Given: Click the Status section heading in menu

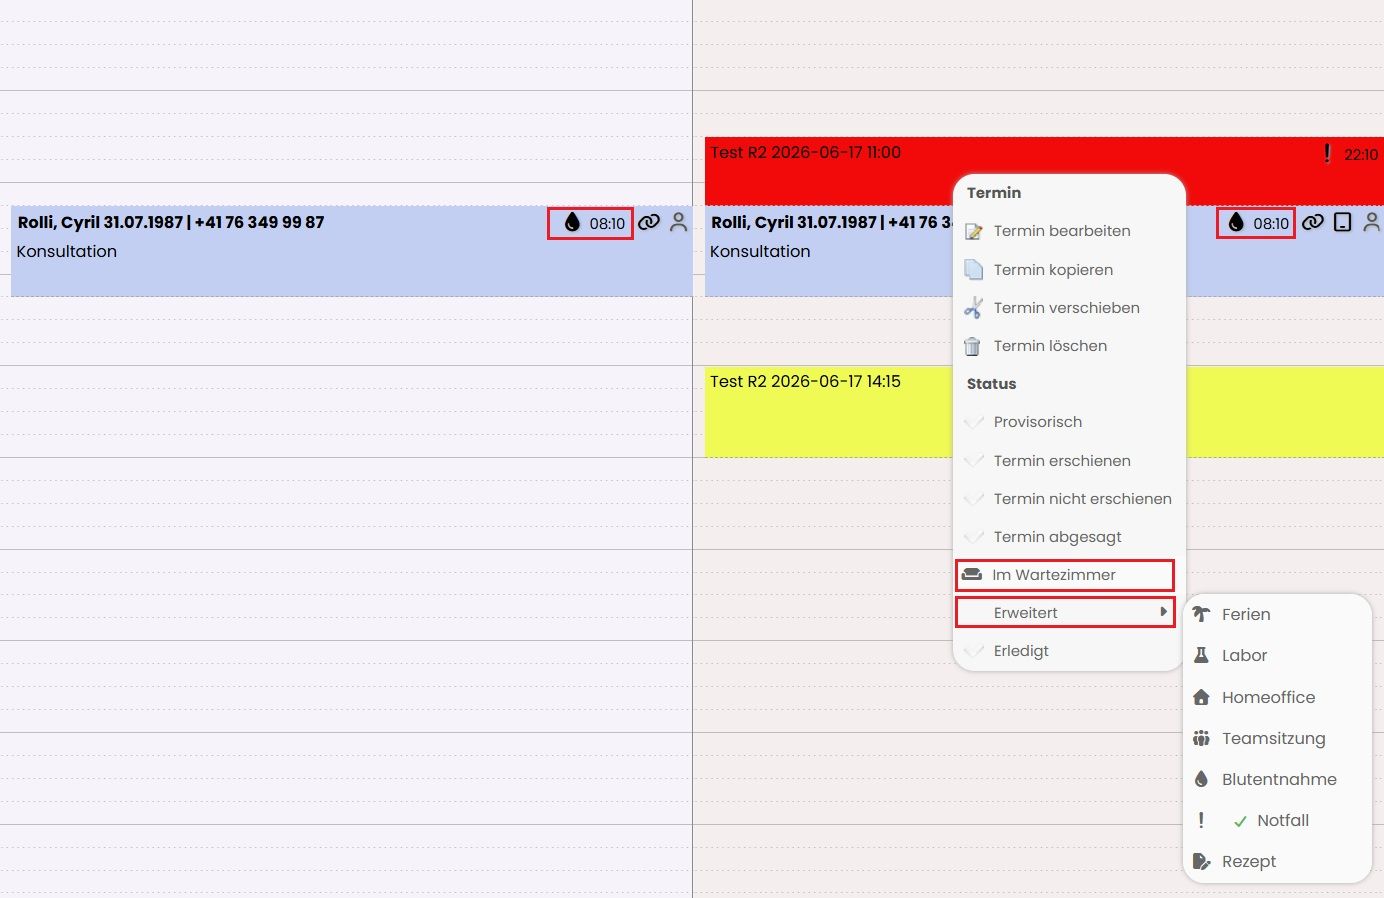Looking at the screenshot, I should [991, 384].
